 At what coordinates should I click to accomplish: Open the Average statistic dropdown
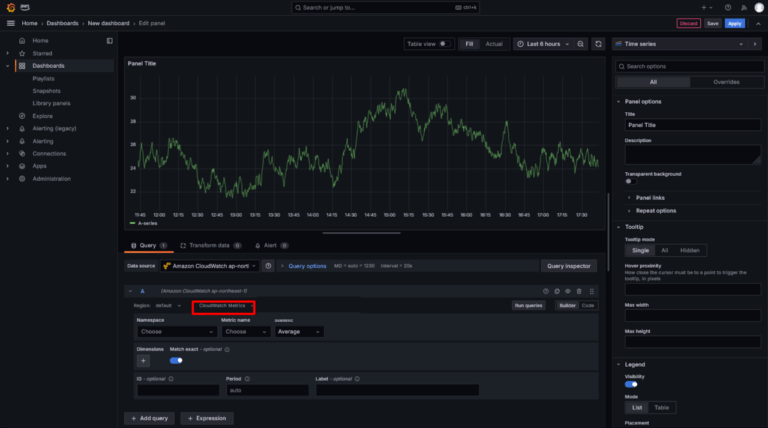(x=299, y=332)
